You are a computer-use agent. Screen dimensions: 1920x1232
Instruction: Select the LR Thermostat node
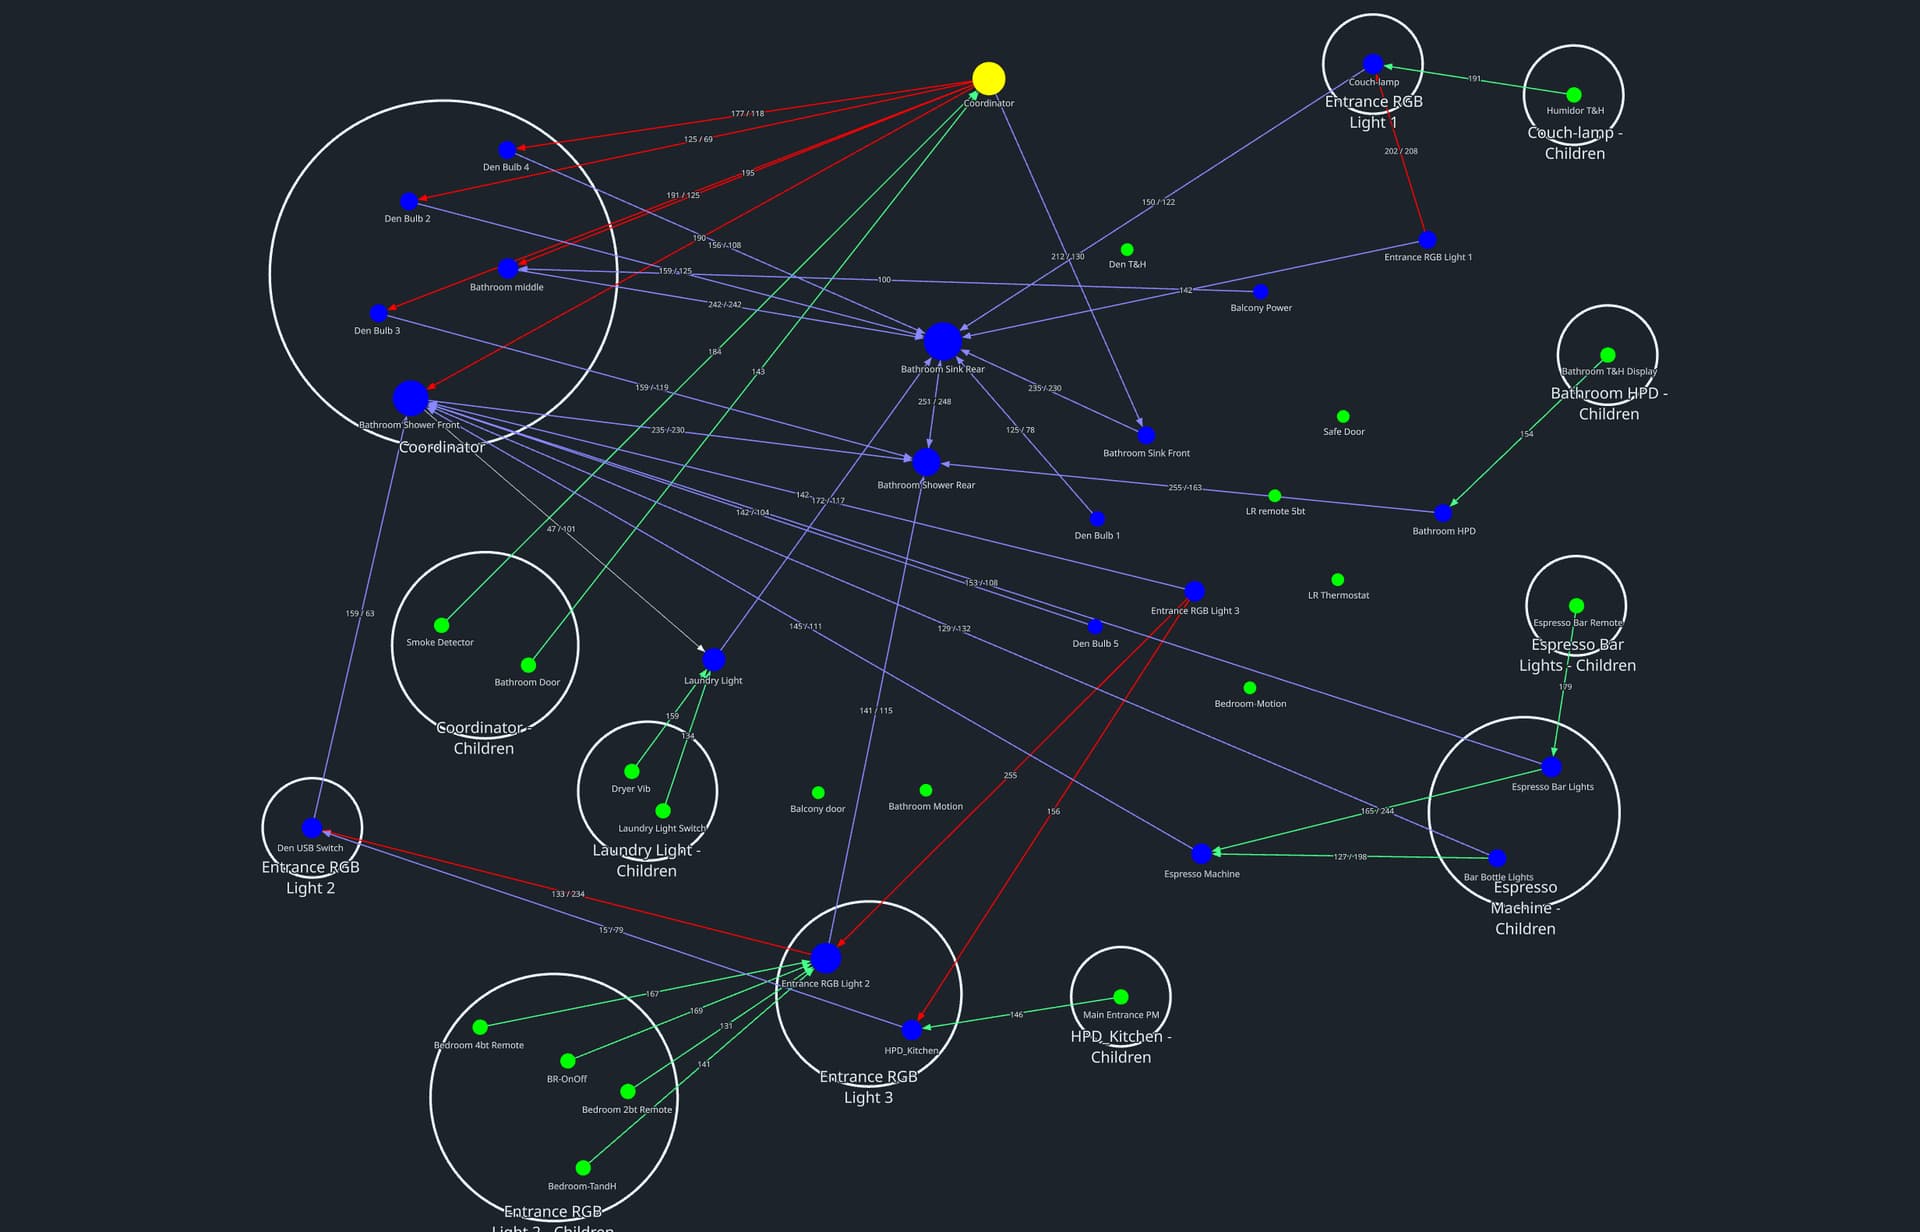pyautogui.click(x=1337, y=579)
